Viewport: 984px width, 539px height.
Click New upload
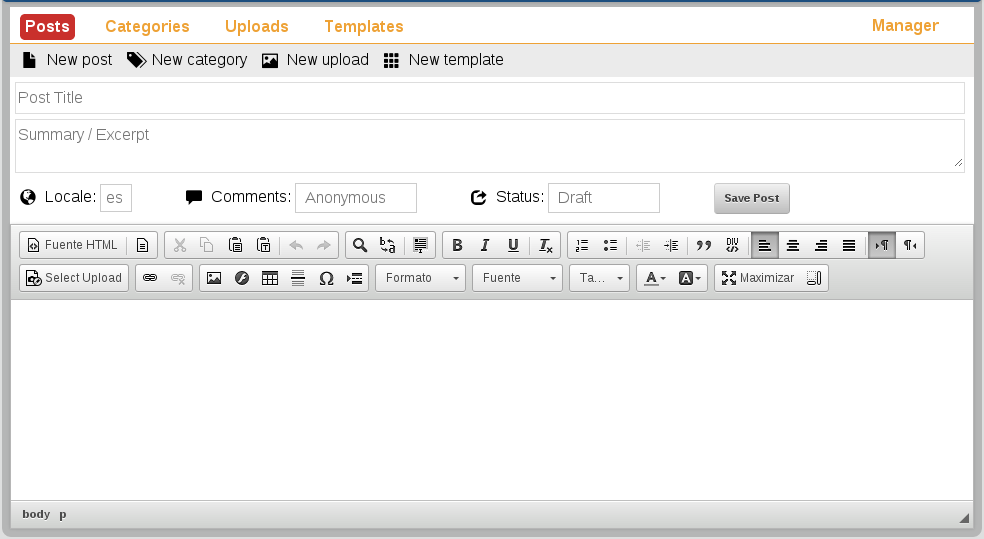point(315,60)
